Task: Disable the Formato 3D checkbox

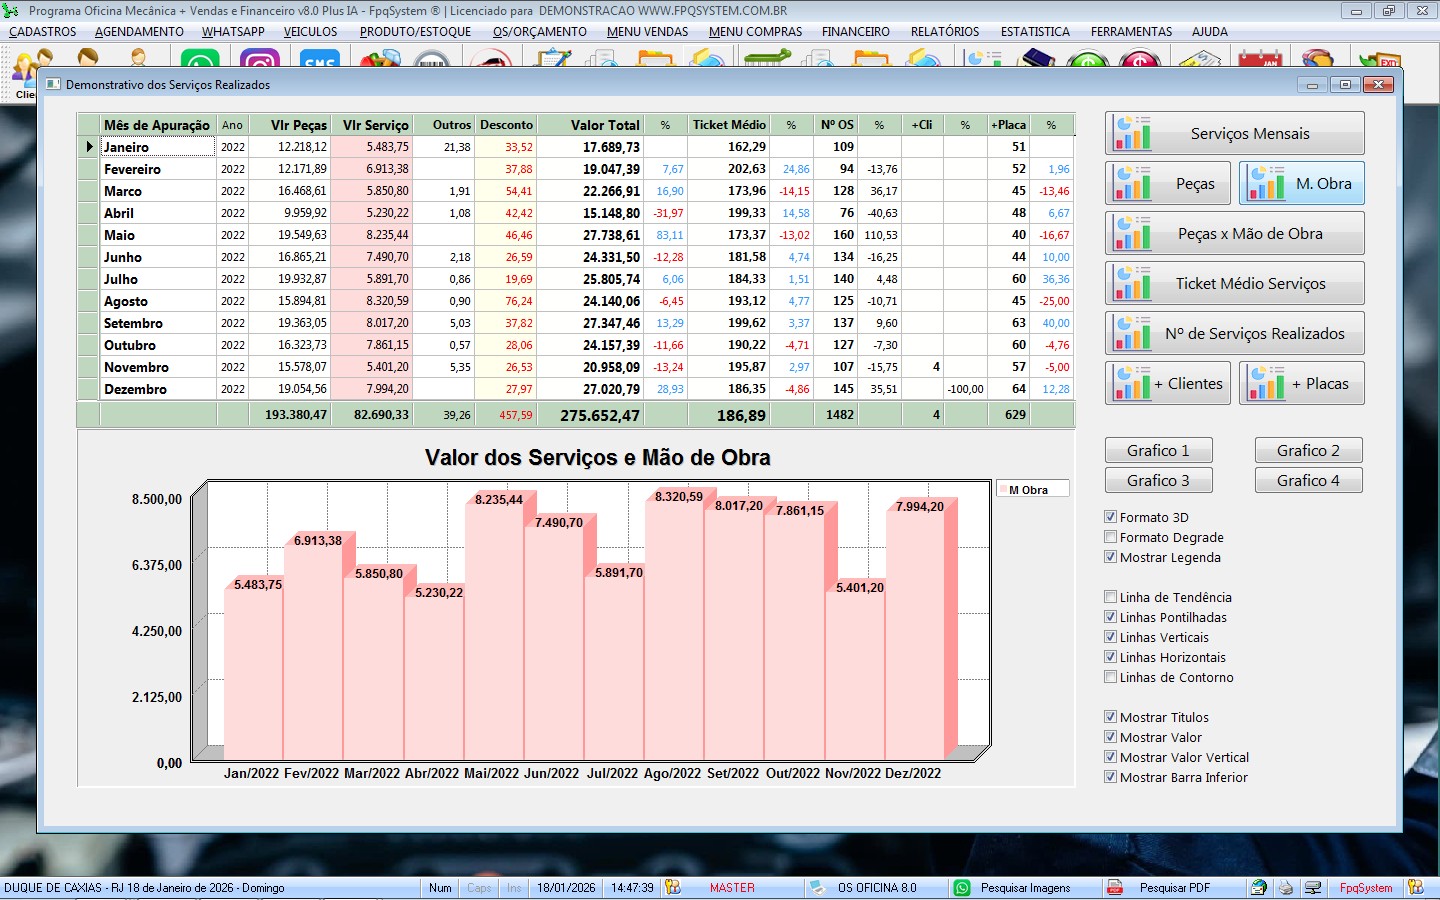Action: click(1110, 517)
